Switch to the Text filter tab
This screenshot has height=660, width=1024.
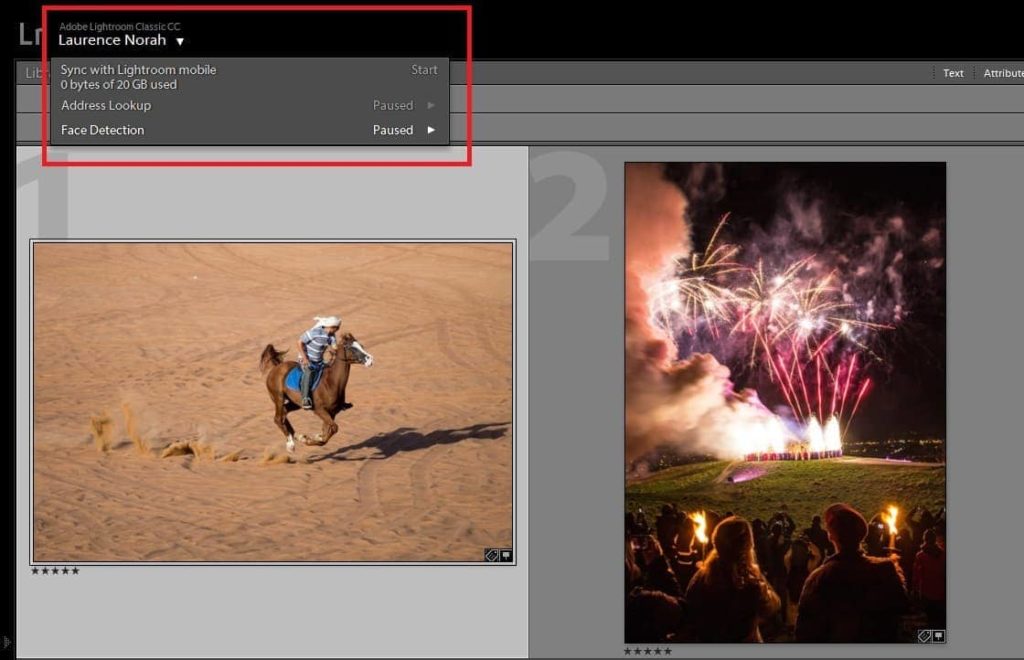[952, 72]
